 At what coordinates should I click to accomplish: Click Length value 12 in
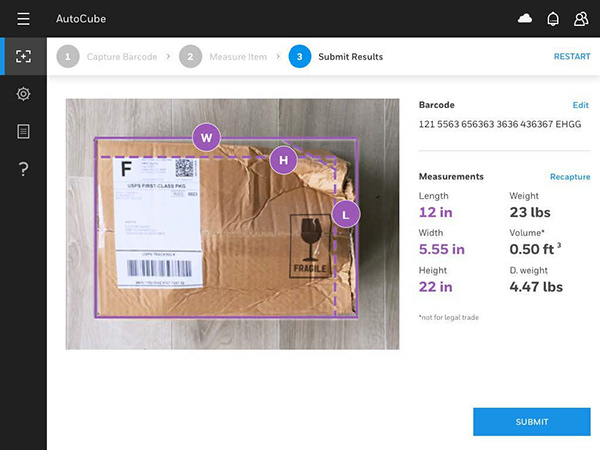click(x=435, y=212)
